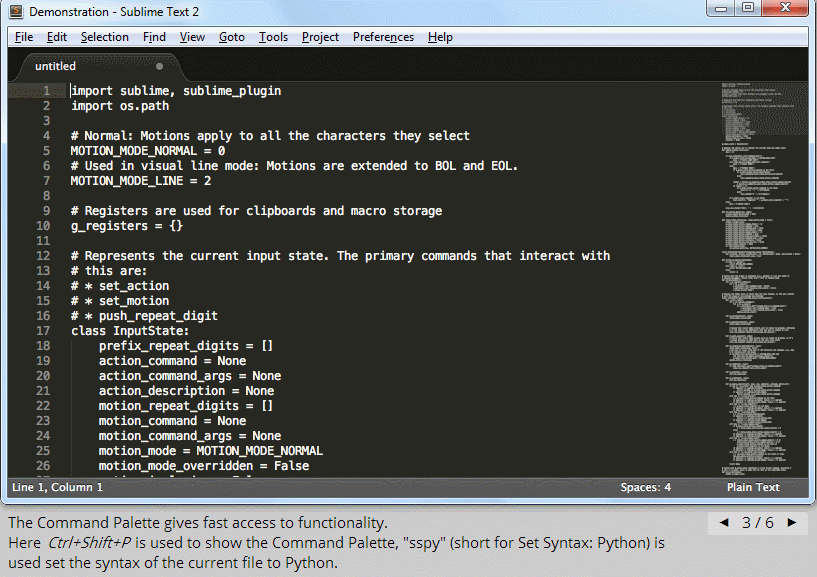
Task: Click 'motion_mode_overridden = False' line
Action: [204, 466]
